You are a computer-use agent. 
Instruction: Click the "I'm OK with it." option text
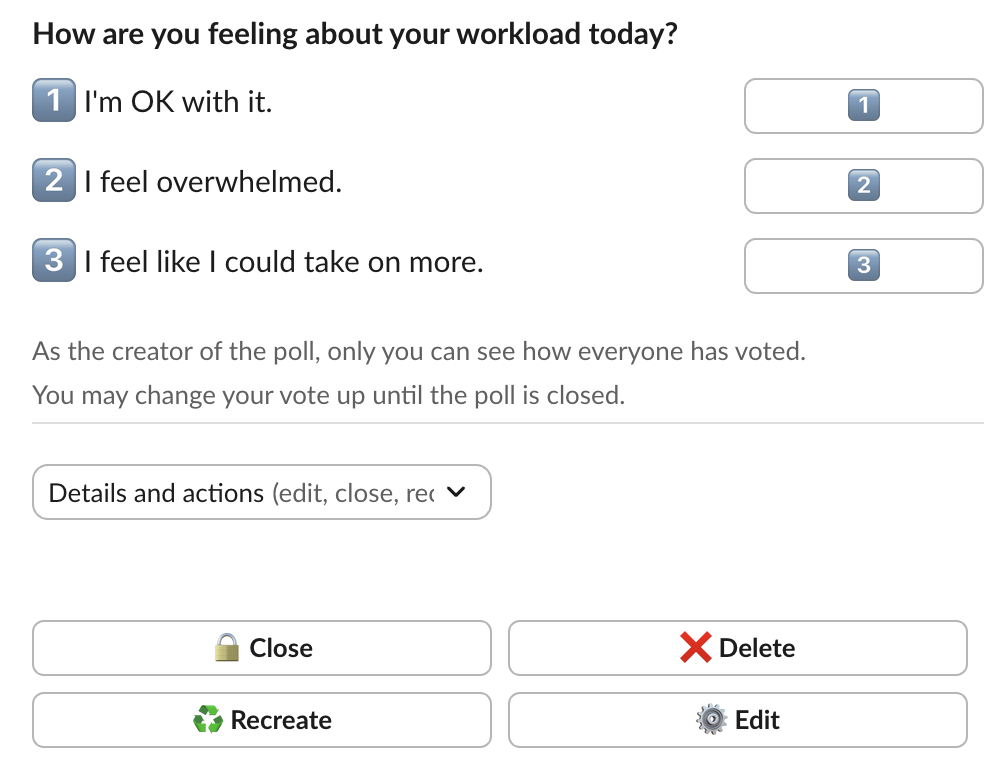(x=178, y=101)
